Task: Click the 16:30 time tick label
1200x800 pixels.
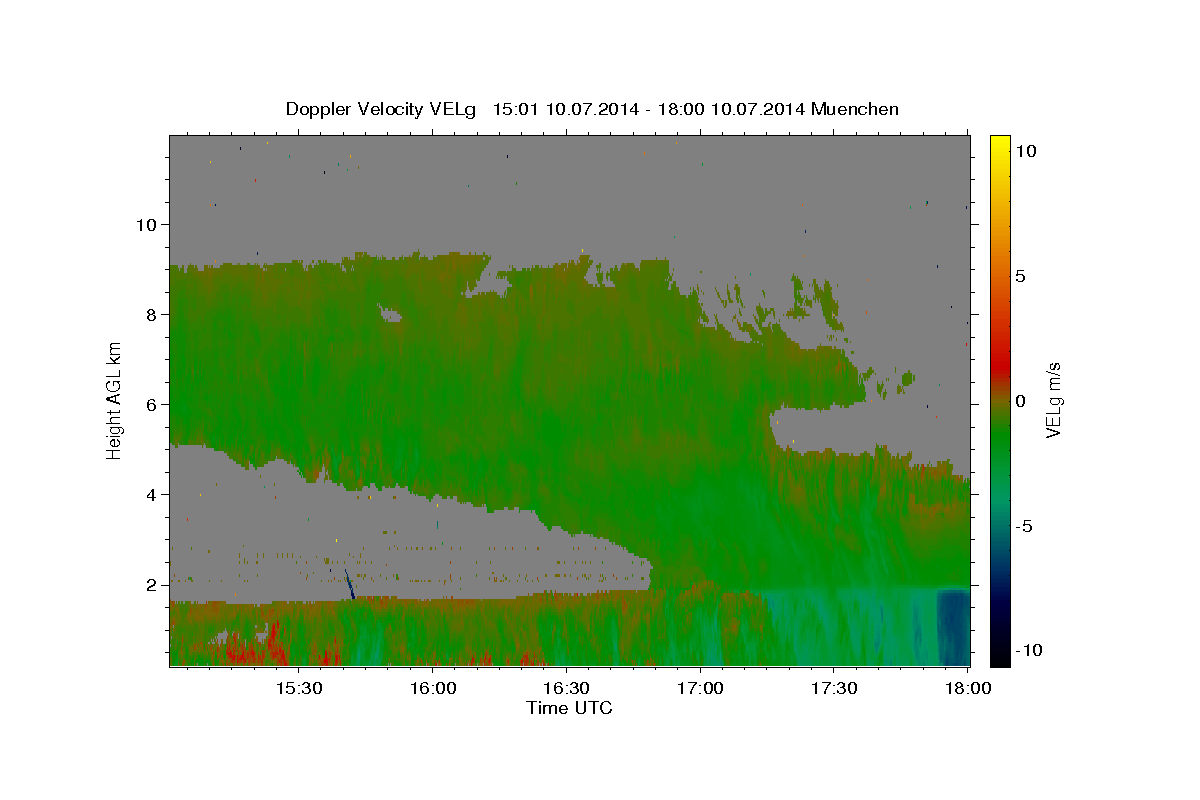Action: [x=566, y=689]
